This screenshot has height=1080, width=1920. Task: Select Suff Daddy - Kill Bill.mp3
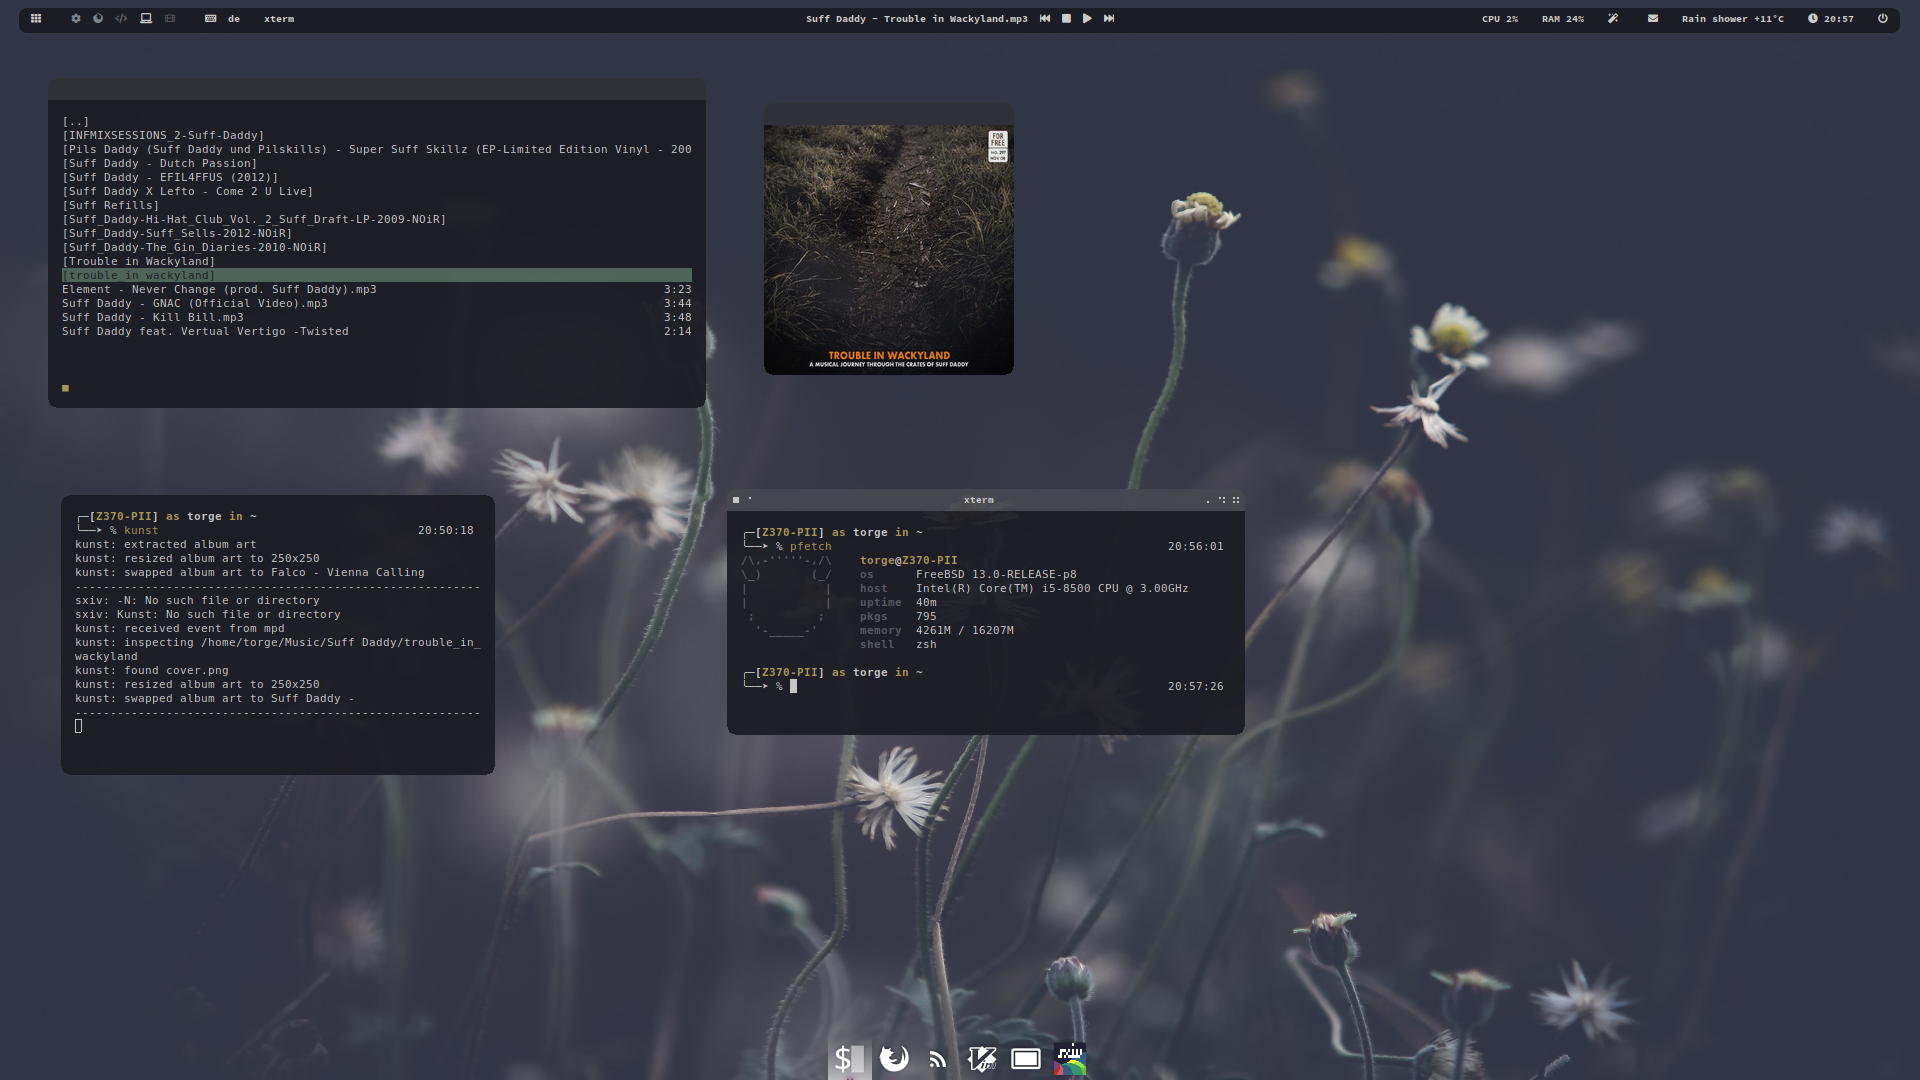tap(377, 317)
